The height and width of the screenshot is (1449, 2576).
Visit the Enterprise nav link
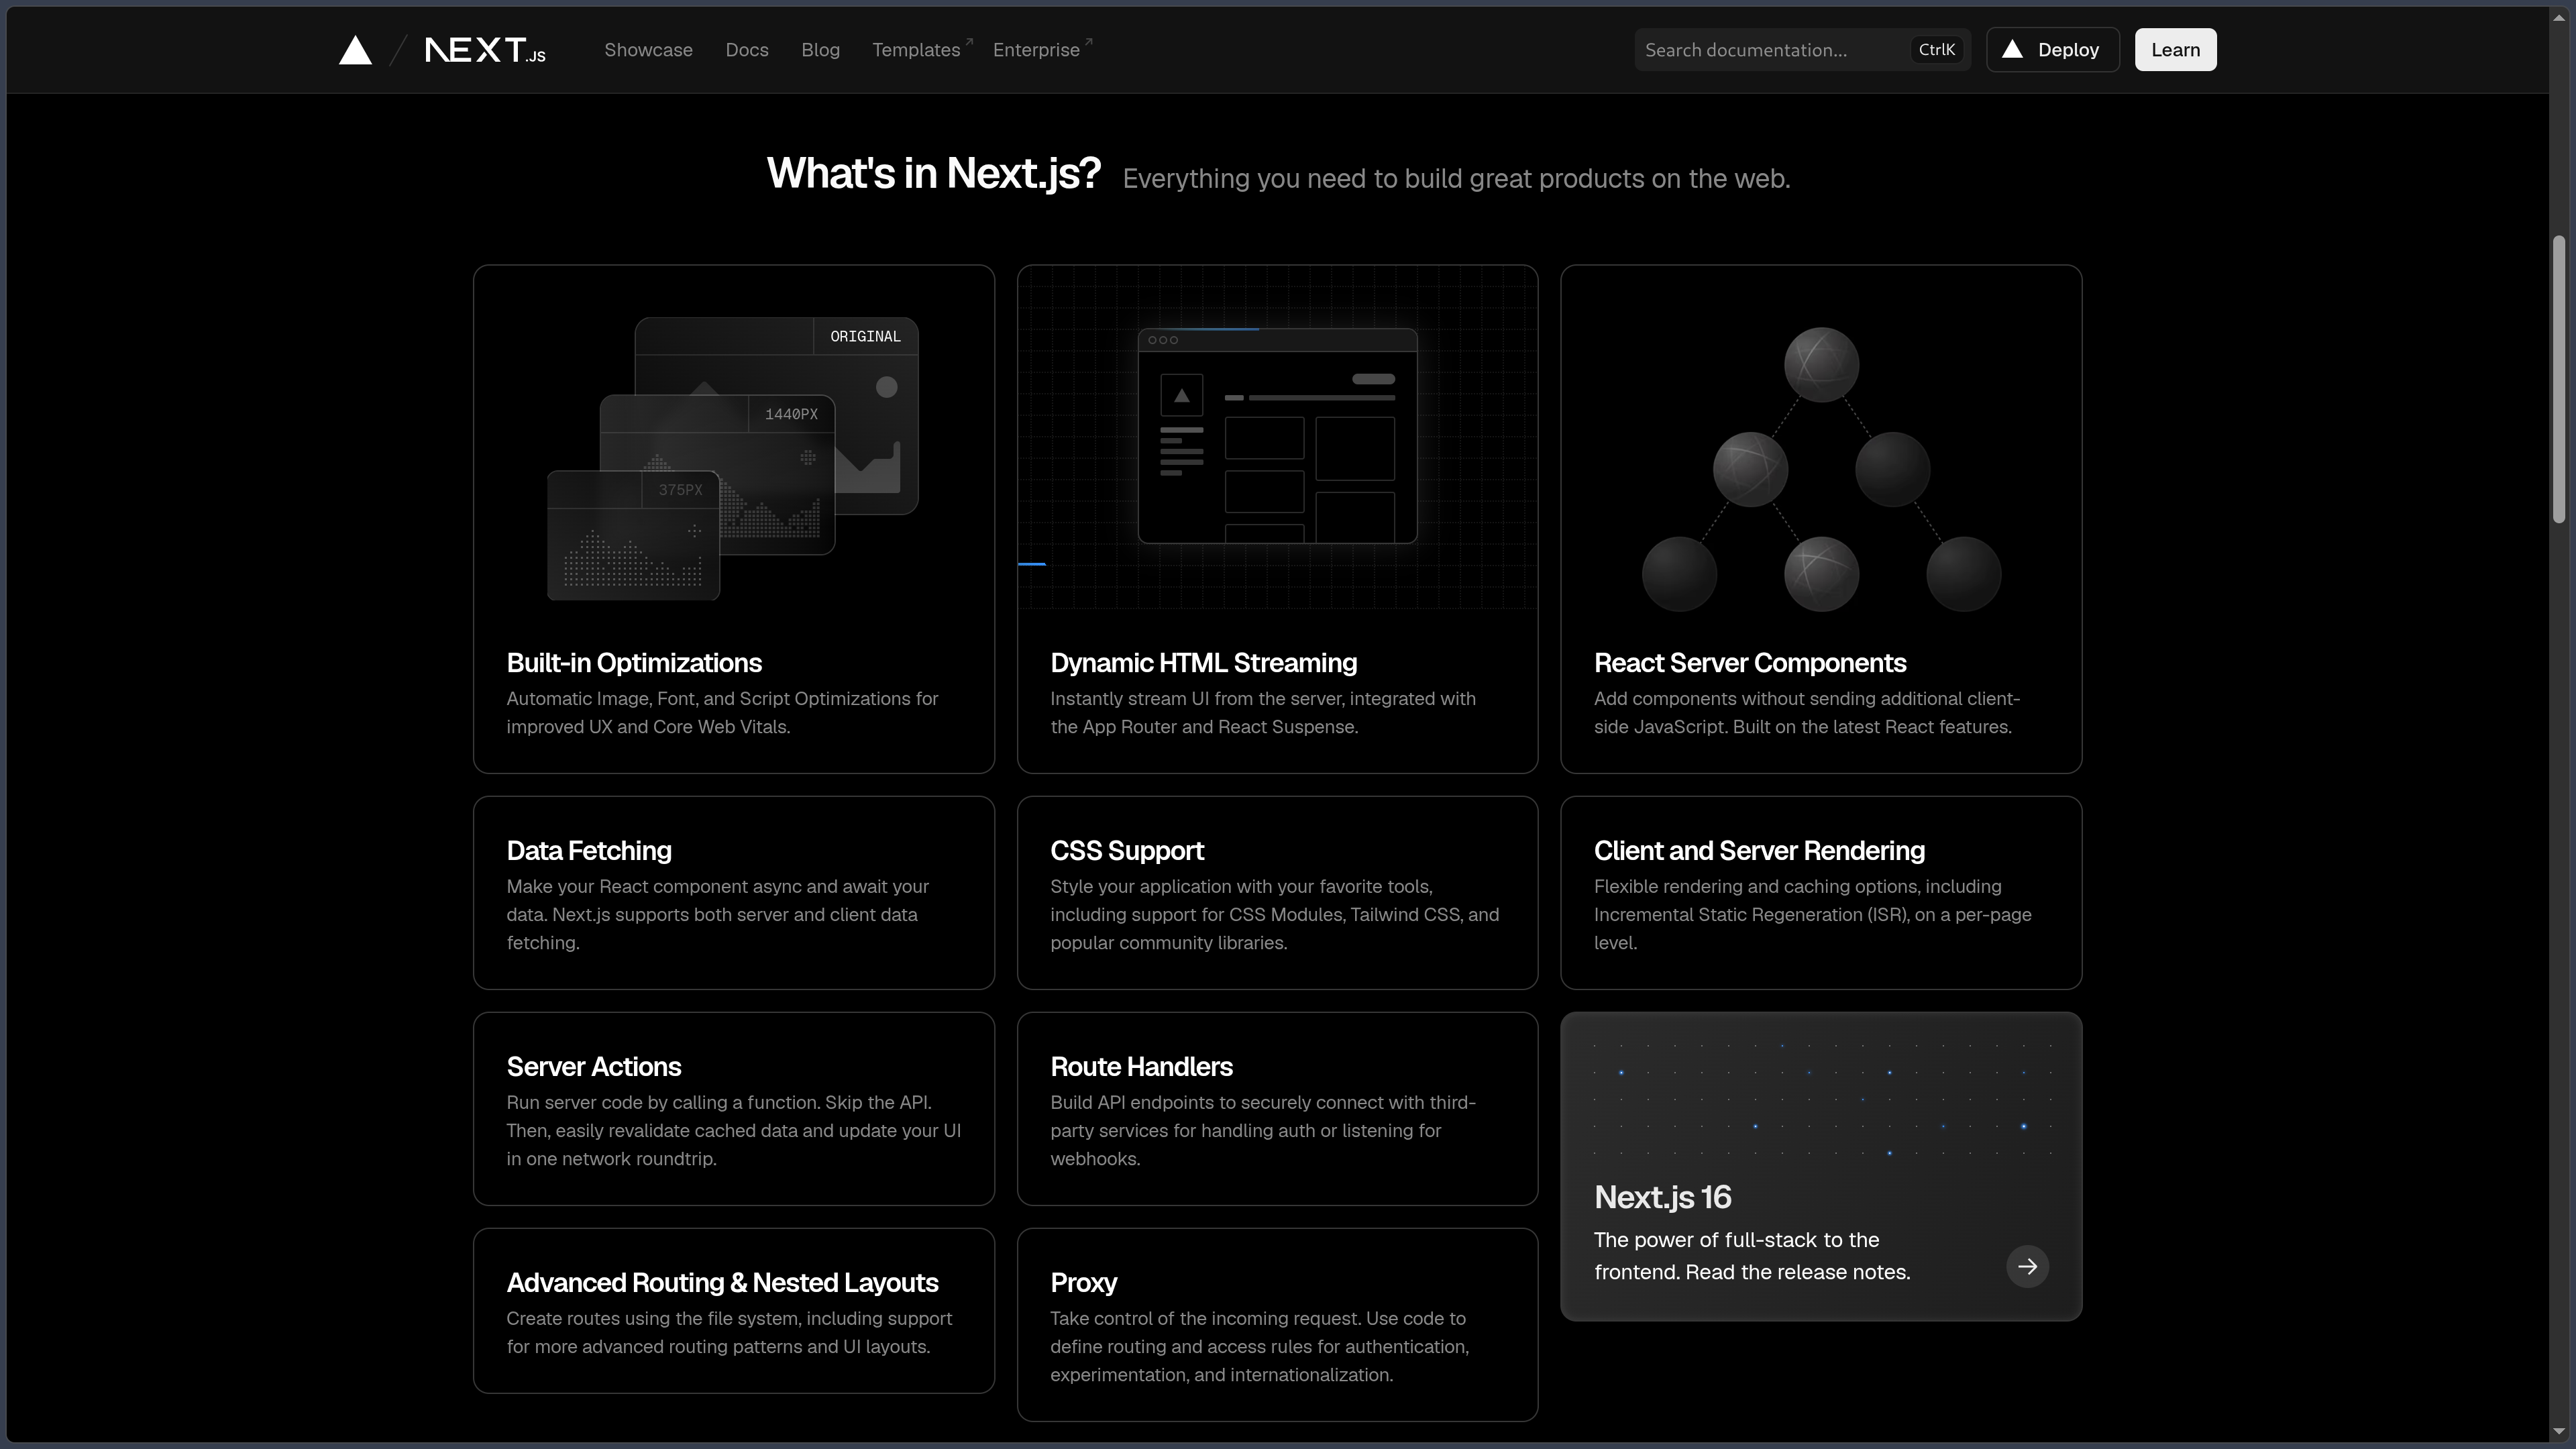[x=1042, y=50]
